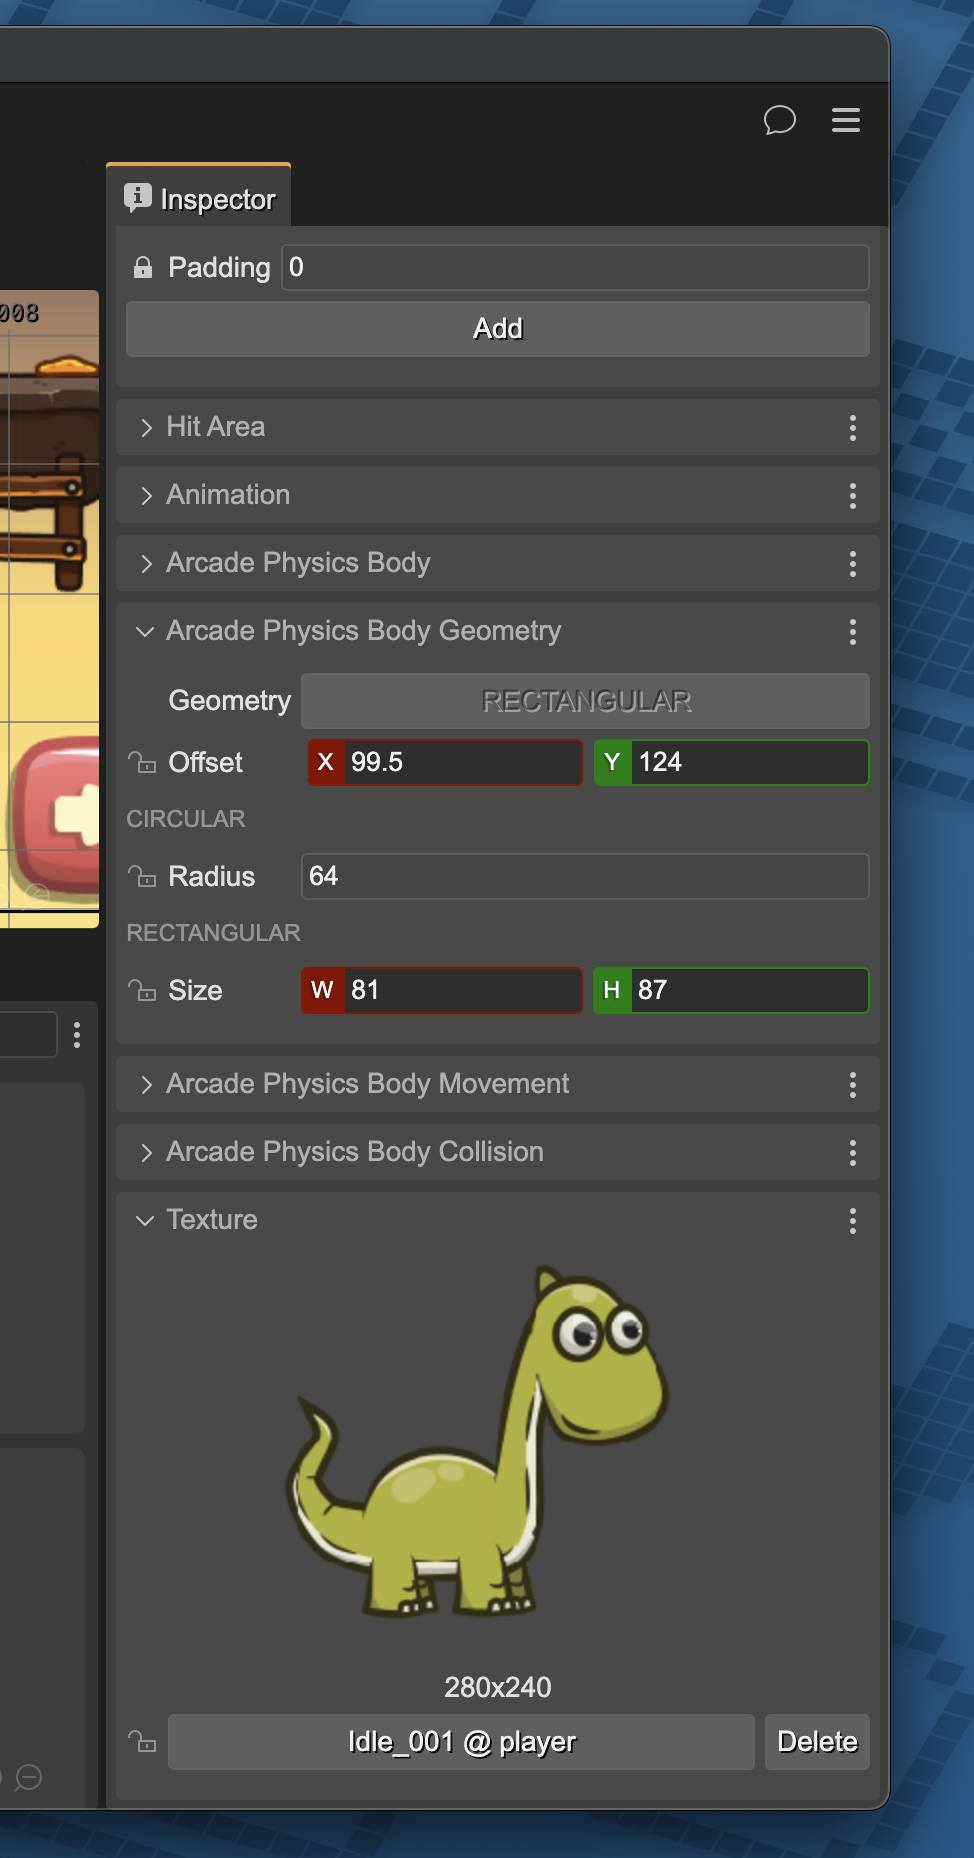The image size is (974, 1858).
Task: Toggle the Radius property lock
Action: [142, 877]
